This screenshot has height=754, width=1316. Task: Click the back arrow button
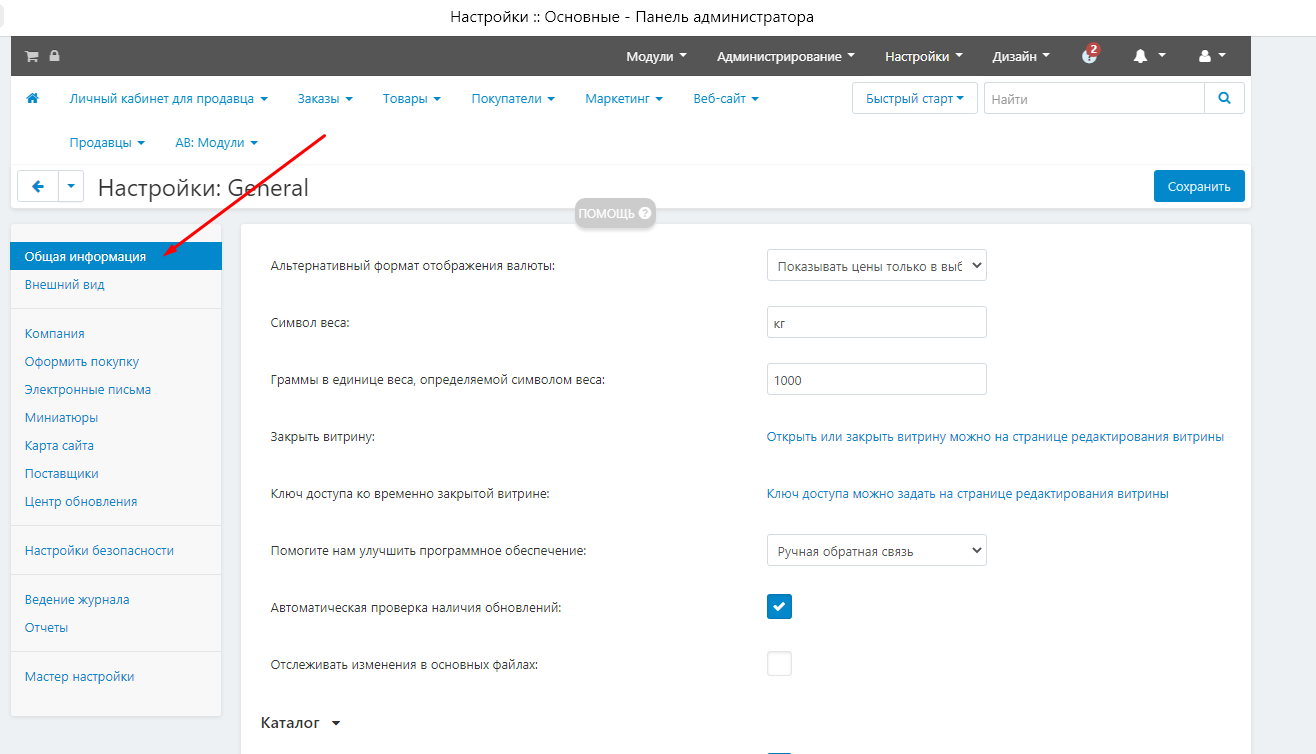[x=38, y=186]
